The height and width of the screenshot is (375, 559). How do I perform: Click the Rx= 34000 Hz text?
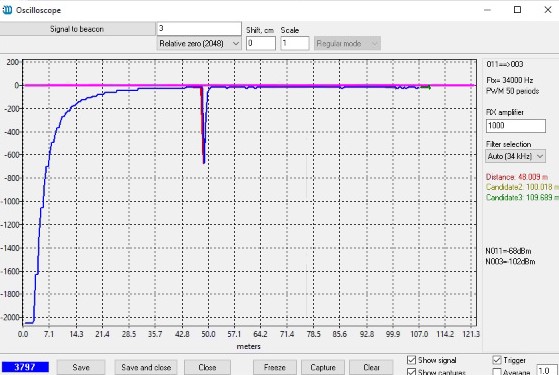point(509,80)
